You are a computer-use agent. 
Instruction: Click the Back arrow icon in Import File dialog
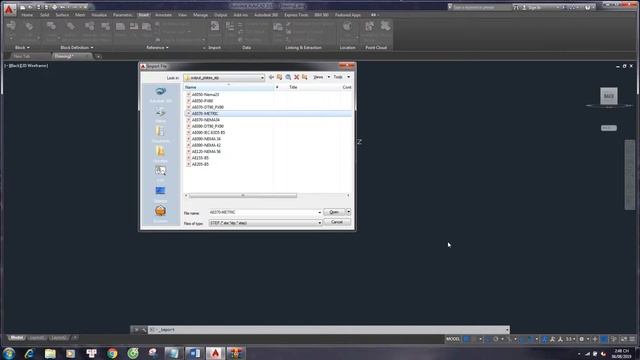pyautogui.click(x=271, y=77)
